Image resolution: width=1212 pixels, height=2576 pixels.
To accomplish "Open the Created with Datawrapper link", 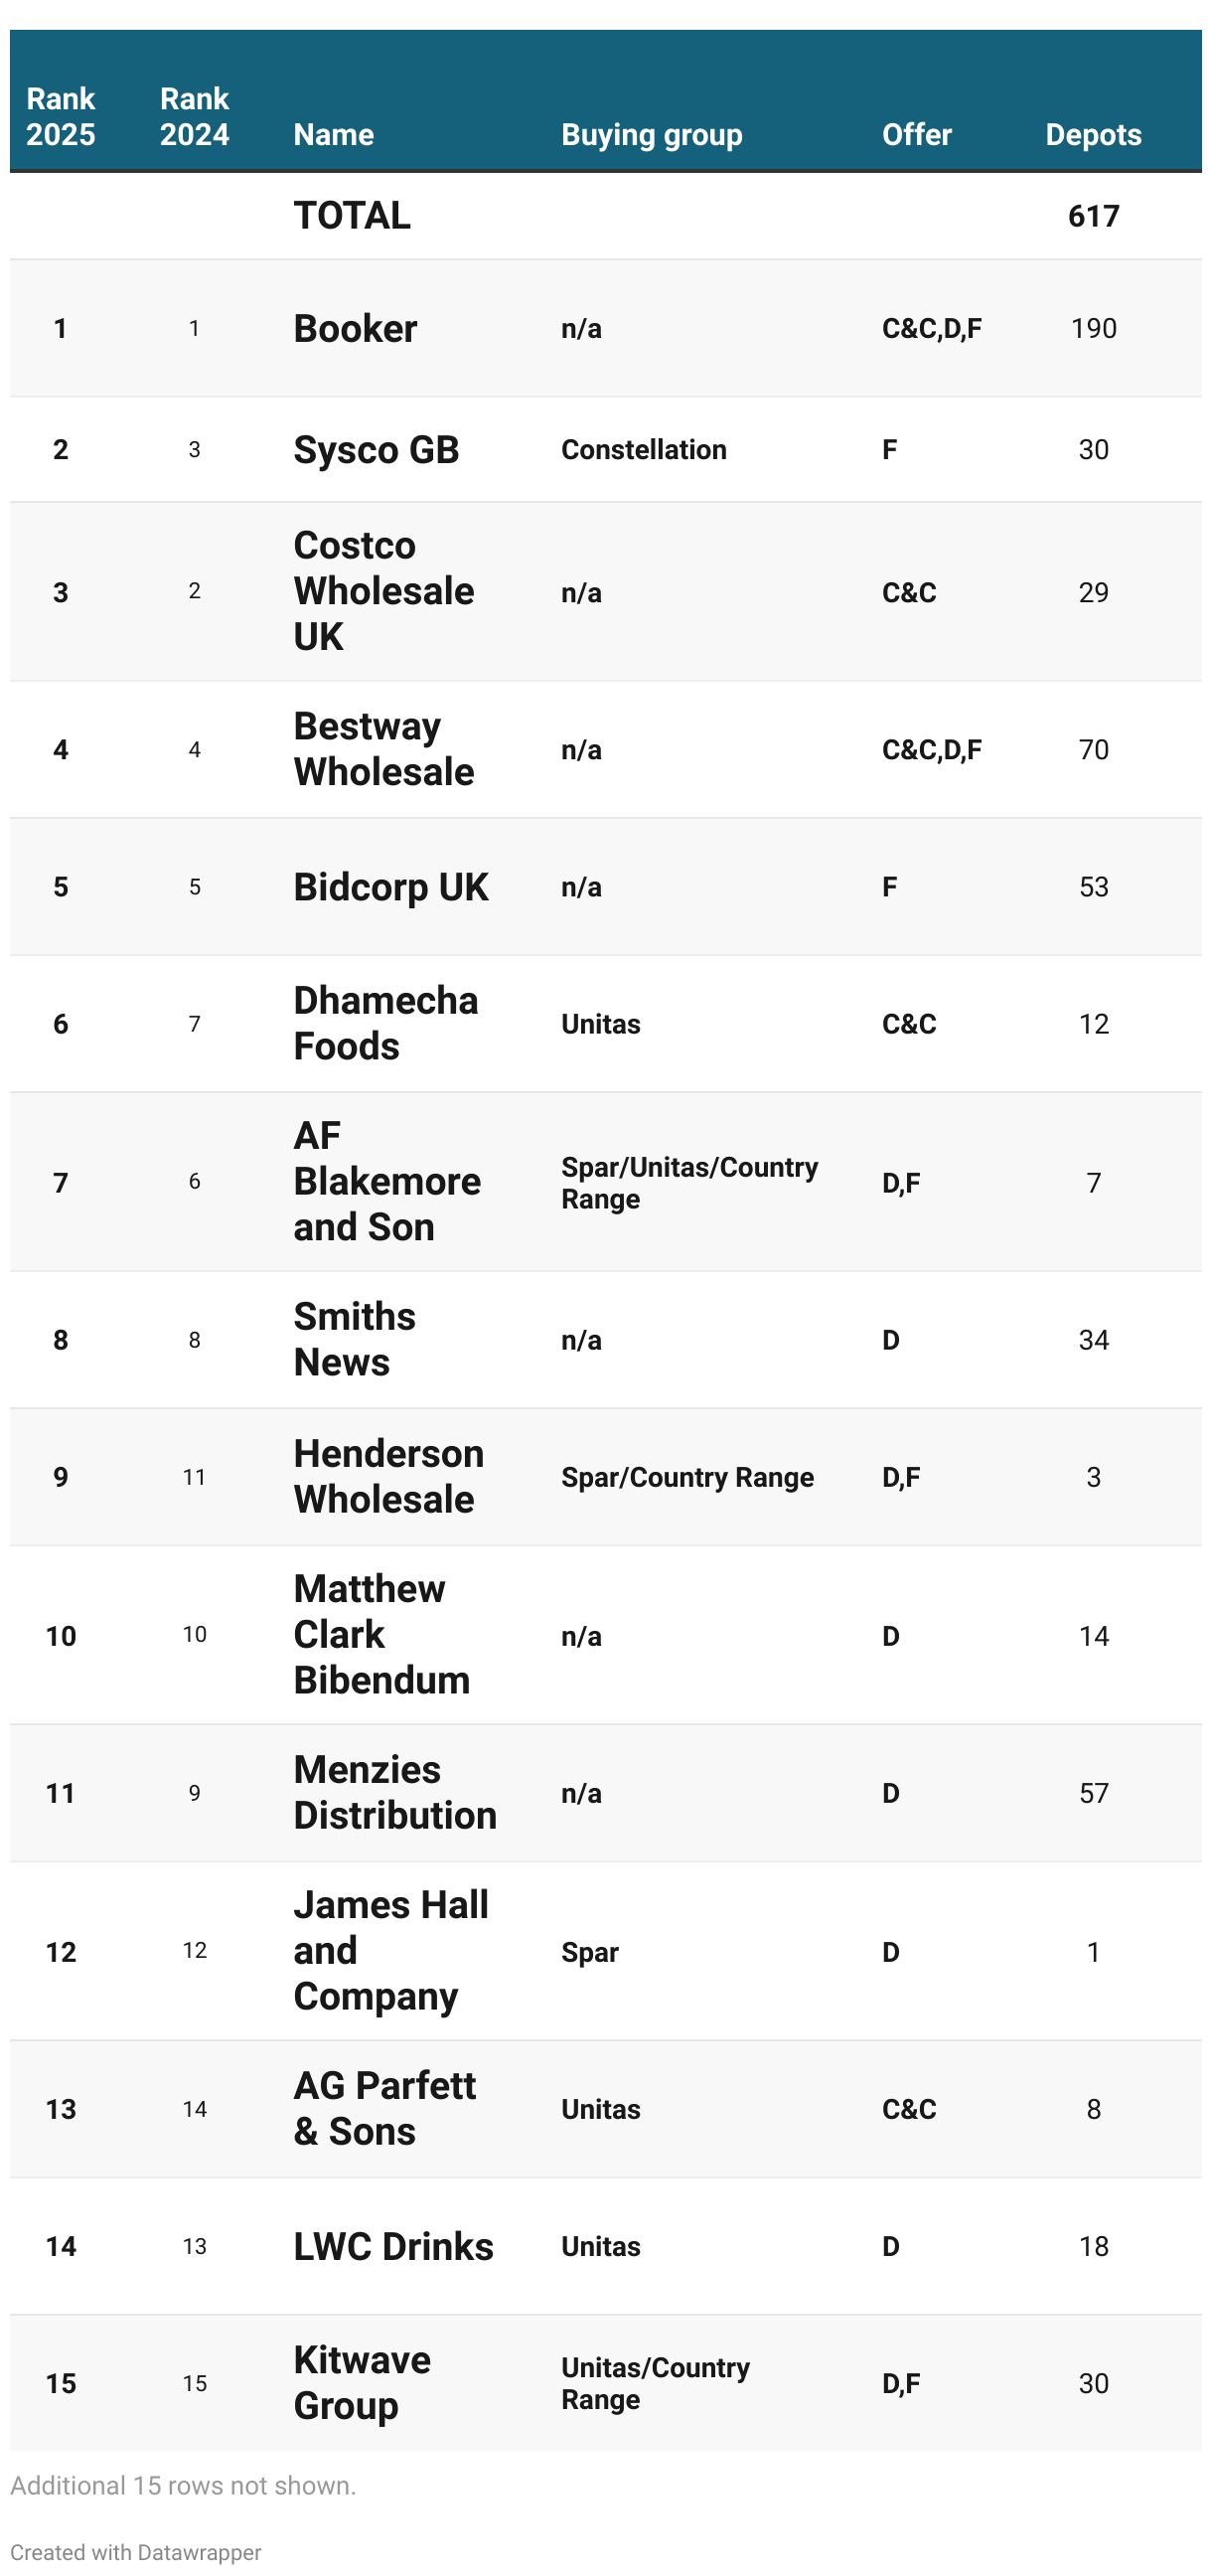I will [x=136, y=2552].
